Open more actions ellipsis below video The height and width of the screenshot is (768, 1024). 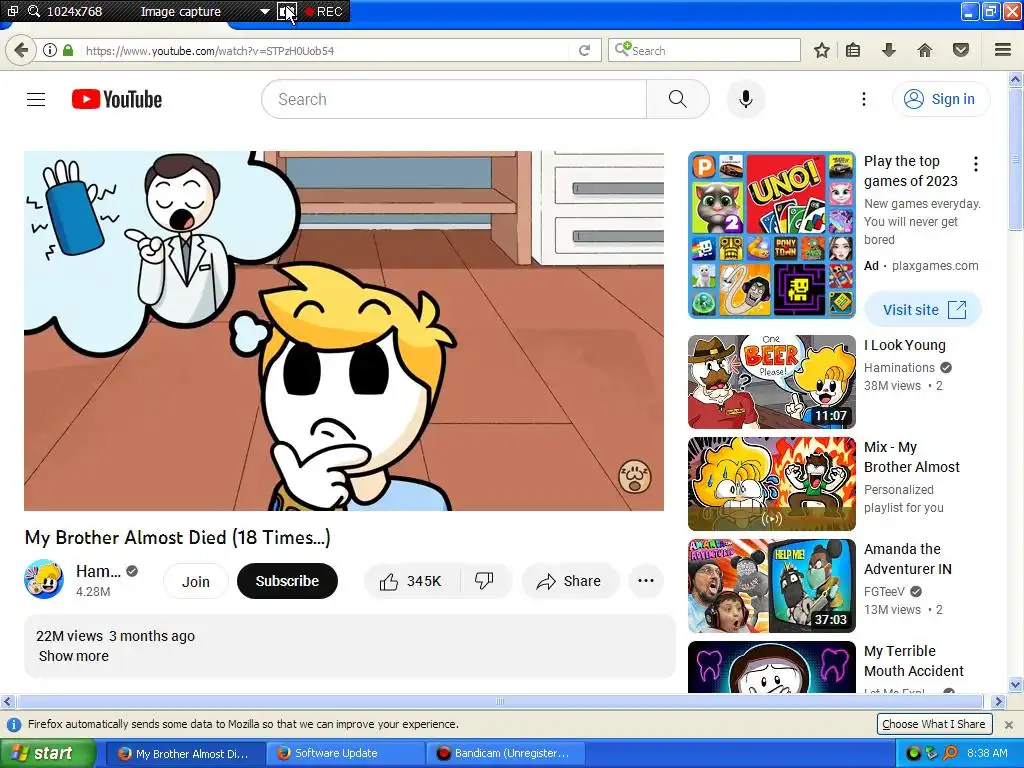(646, 581)
